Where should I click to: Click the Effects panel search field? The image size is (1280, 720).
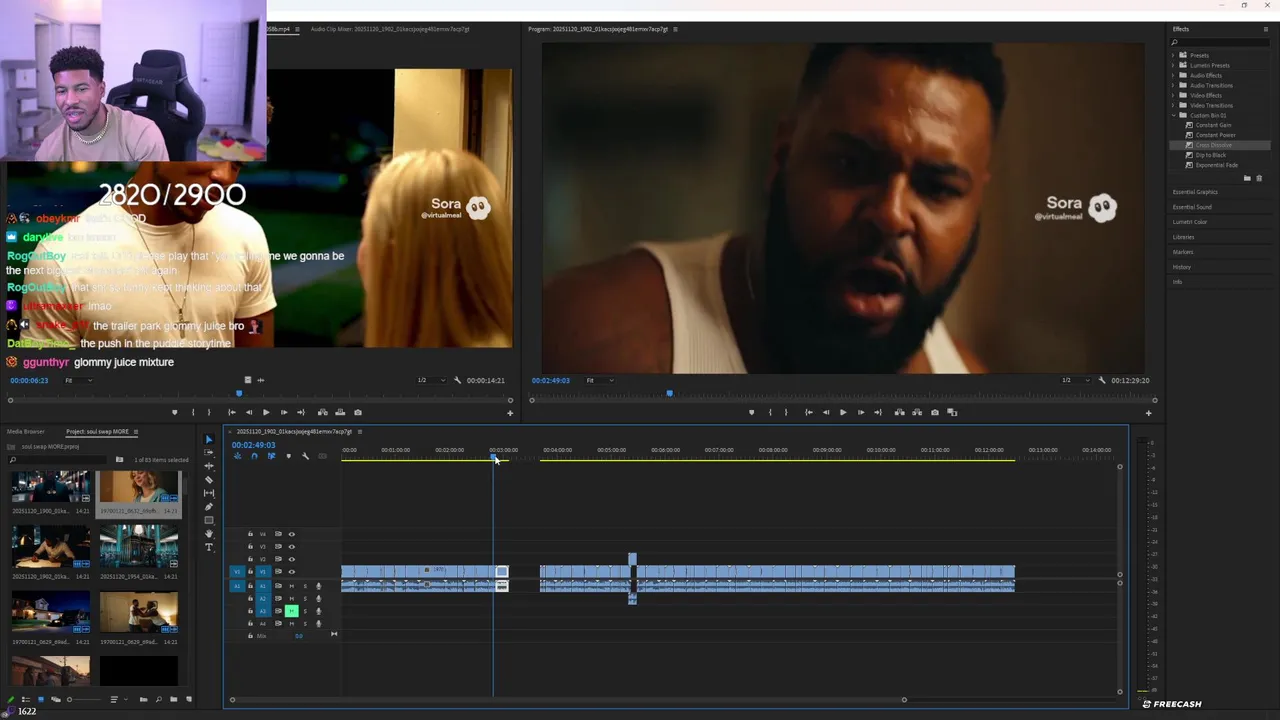(1220, 42)
